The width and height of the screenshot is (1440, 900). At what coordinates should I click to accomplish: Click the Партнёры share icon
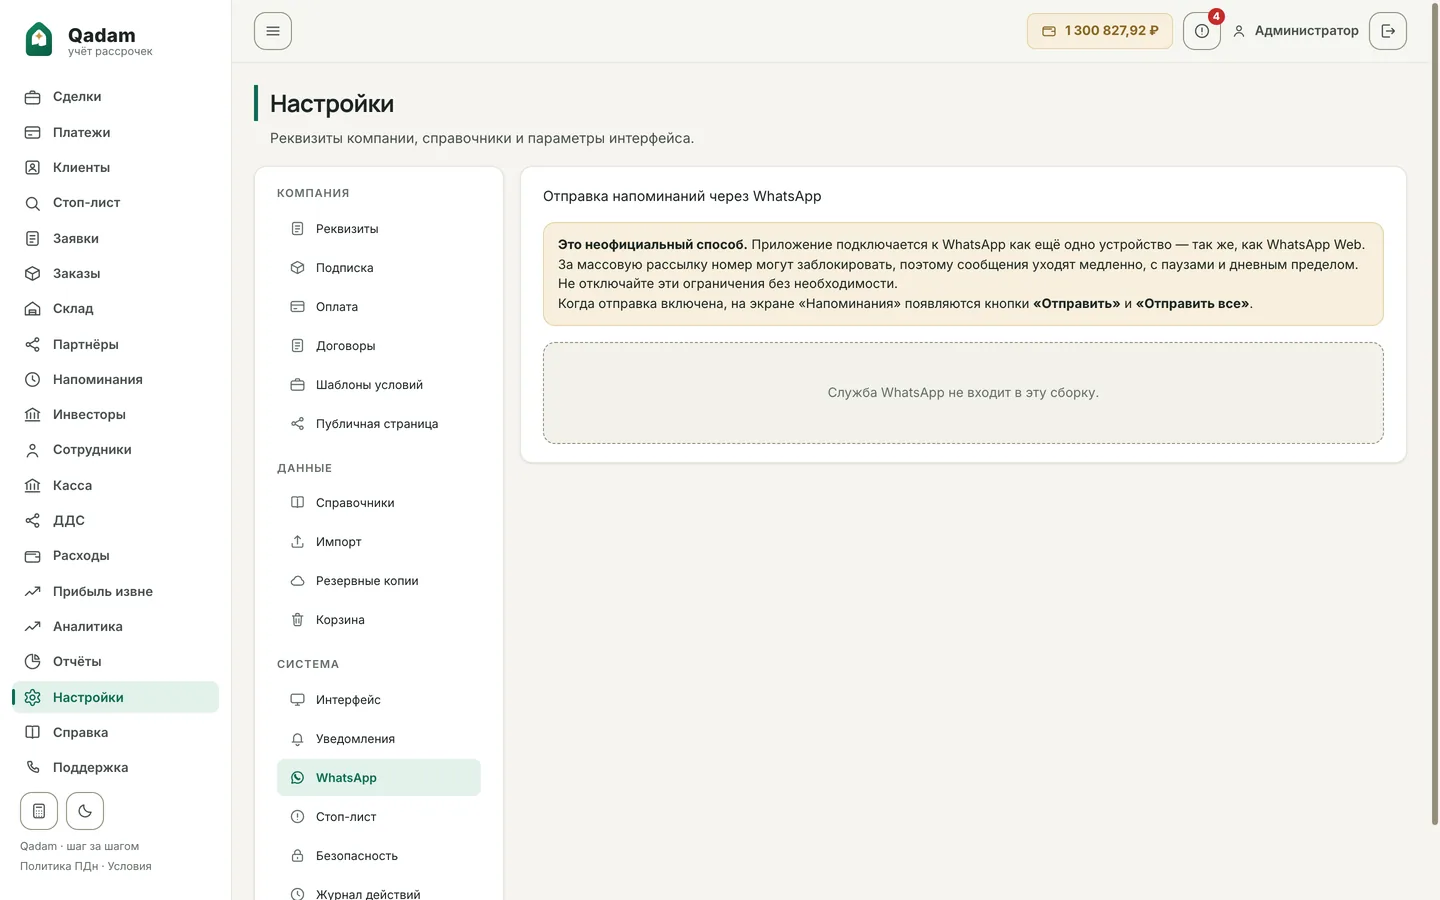coord(33,344)
